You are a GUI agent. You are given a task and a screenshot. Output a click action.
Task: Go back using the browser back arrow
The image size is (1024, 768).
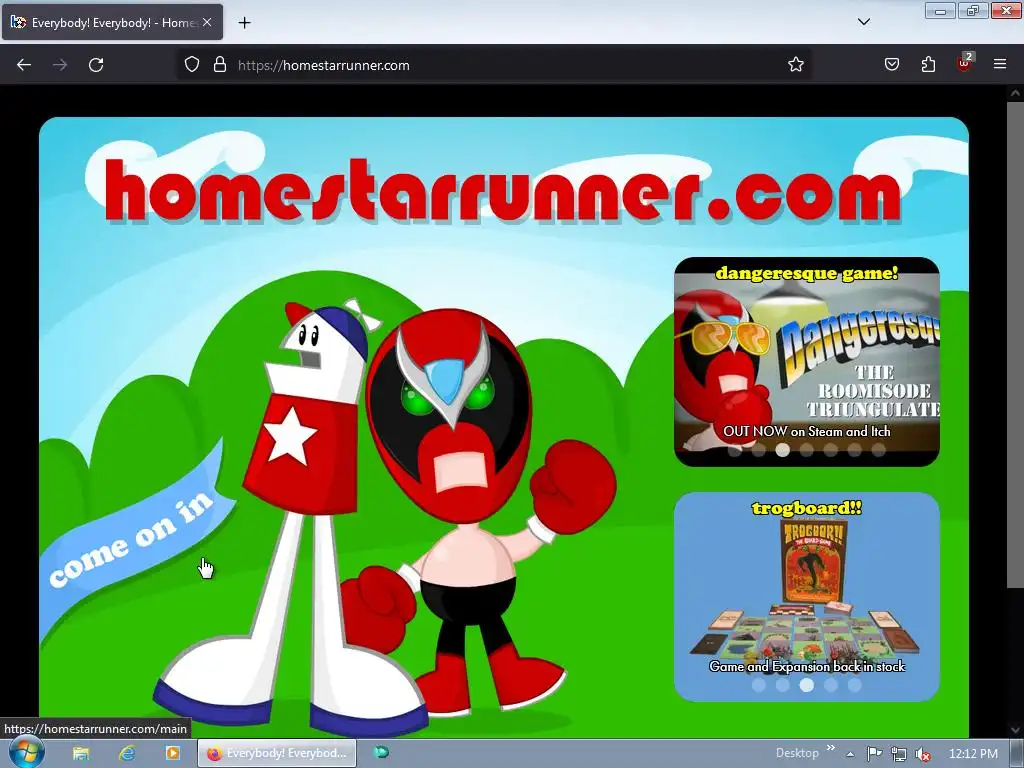click(x=24, y=65)
